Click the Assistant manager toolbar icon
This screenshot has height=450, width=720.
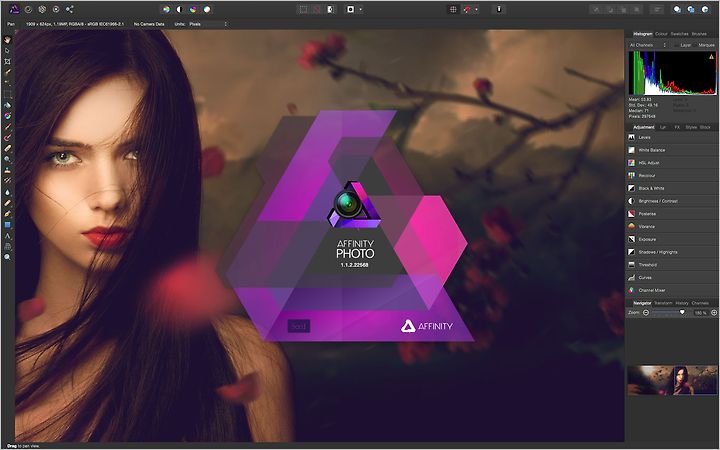[x=499, y=9]
